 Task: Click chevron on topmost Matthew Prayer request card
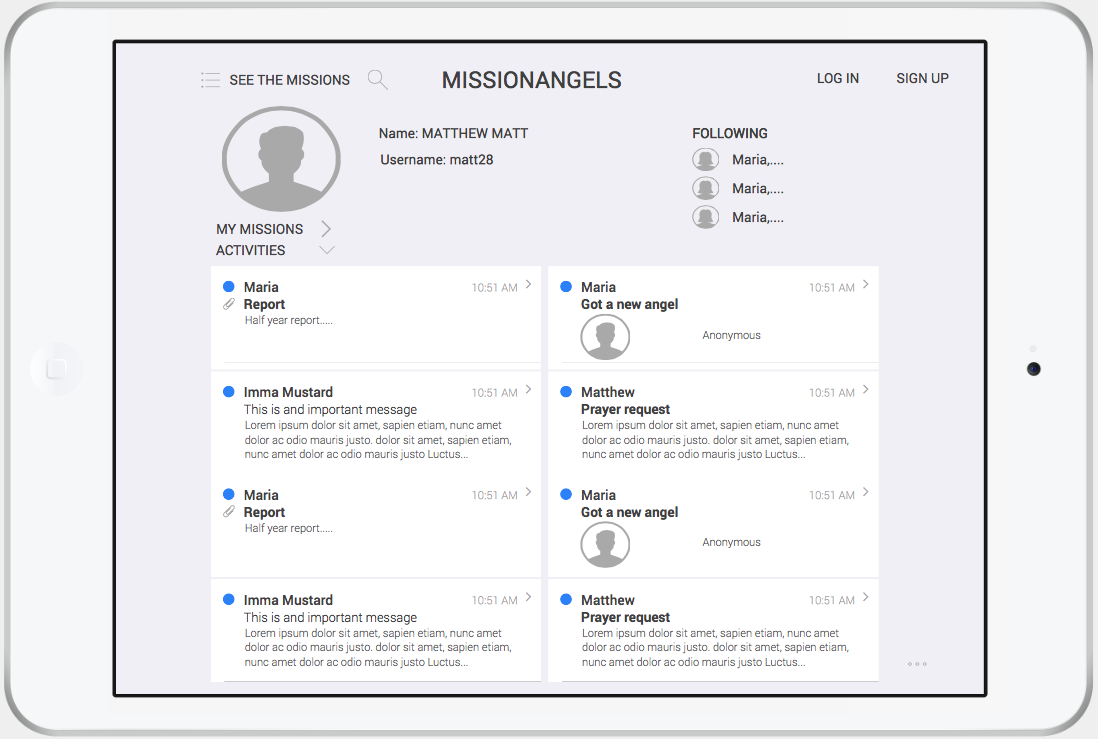865,390
